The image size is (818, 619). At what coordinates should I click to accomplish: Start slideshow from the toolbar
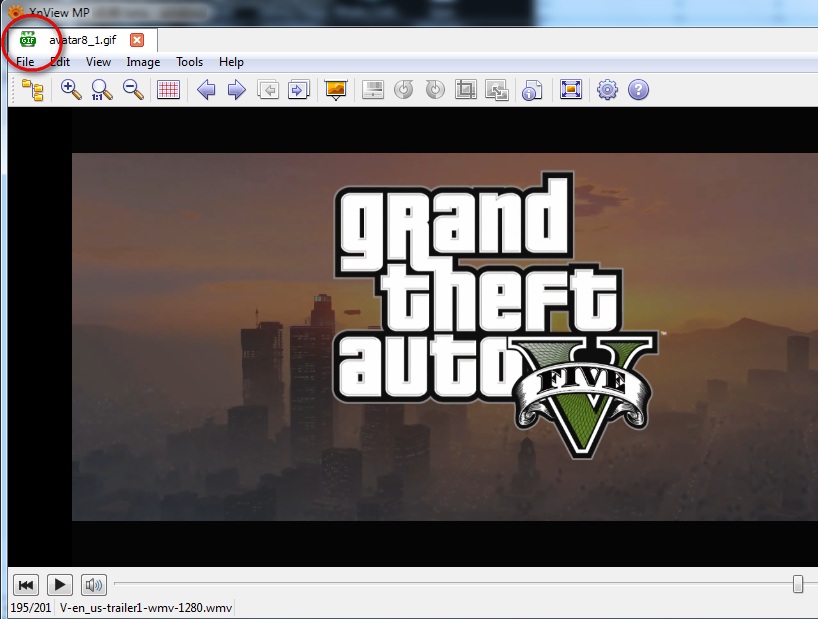coord(336,90)
